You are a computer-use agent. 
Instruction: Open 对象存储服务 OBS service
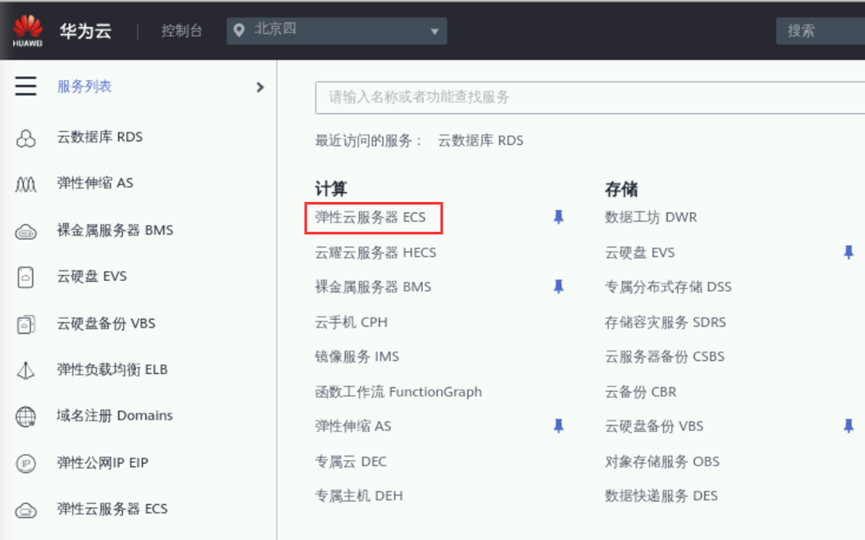[663, 461]
